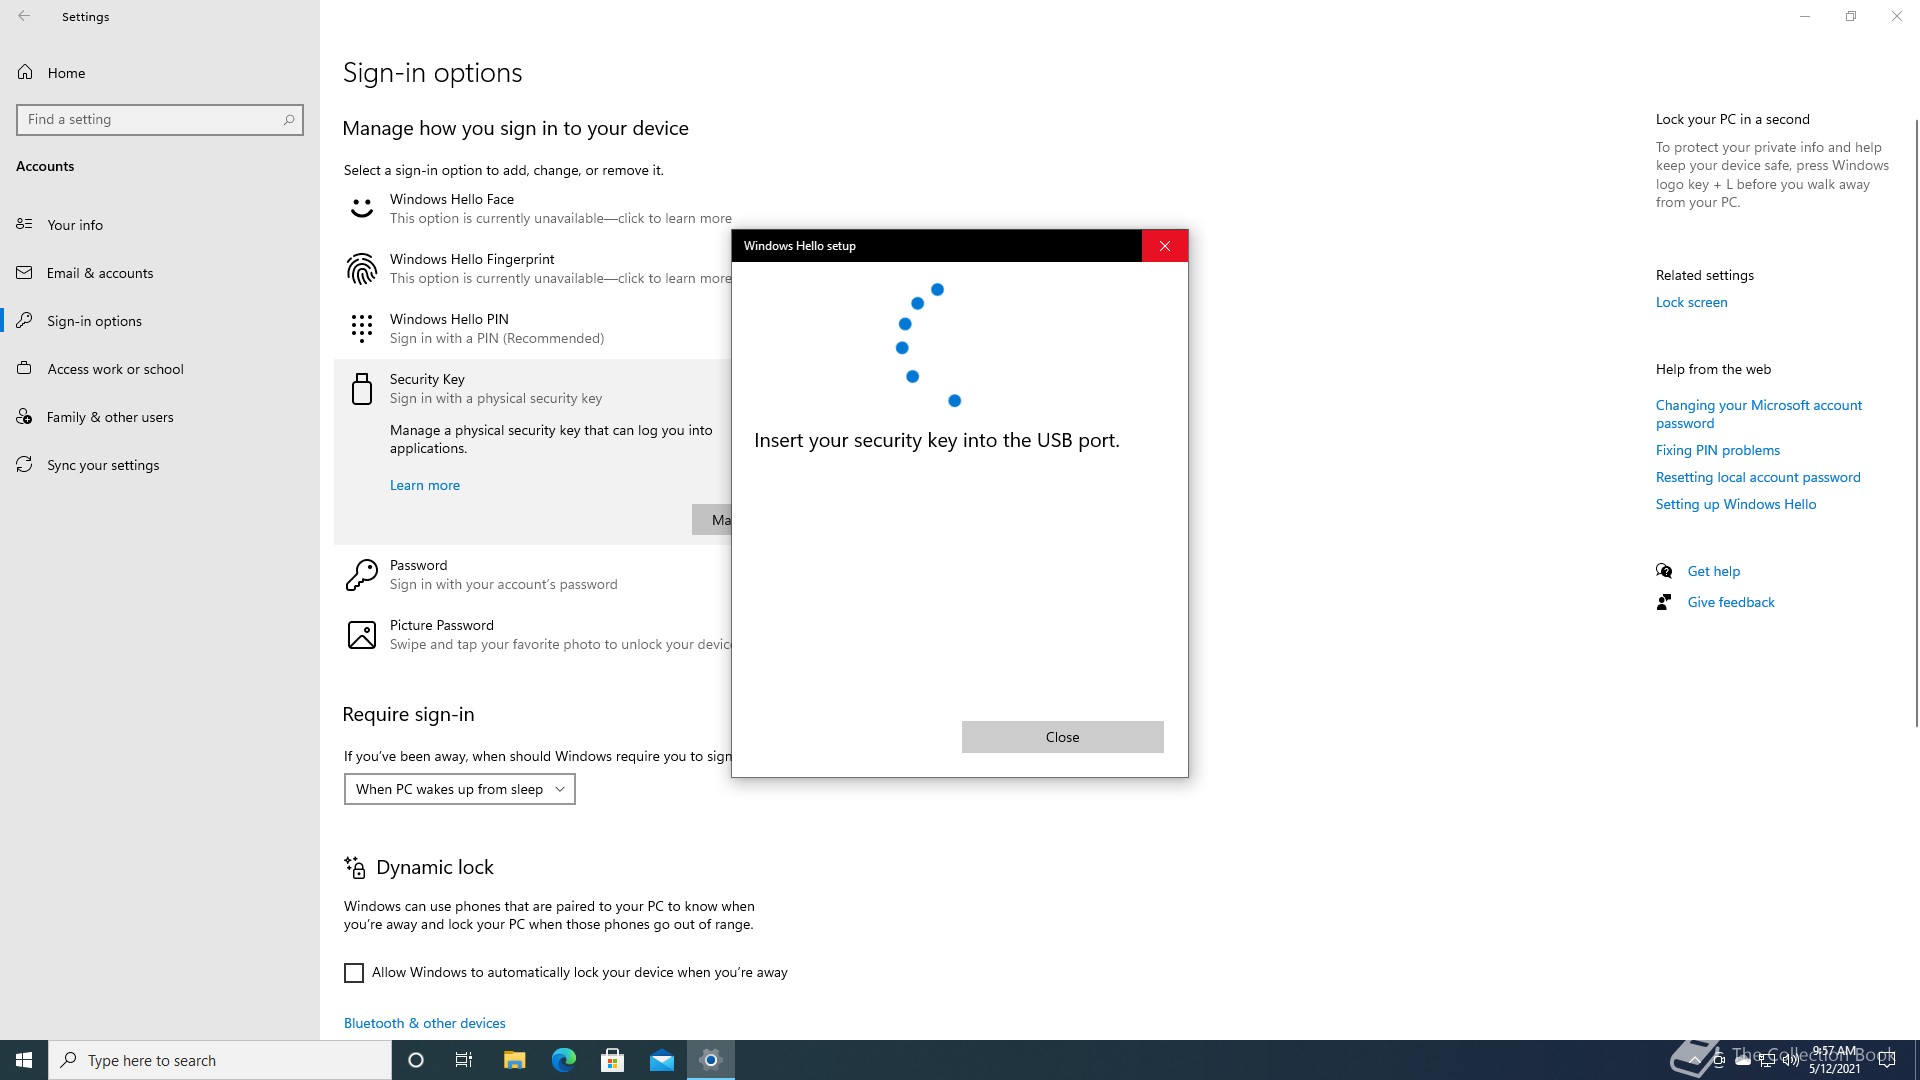Open the Fixing PIN problems link
The image size is (1920, 1080).
[x=1717, y=451]
